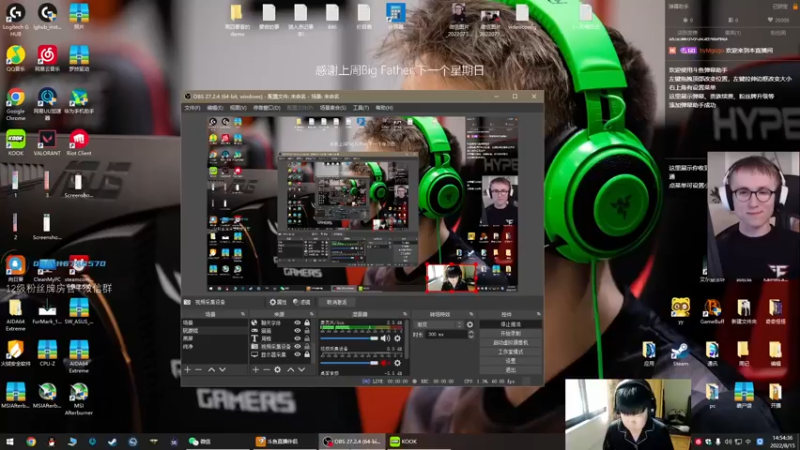Click 启动虚拟摄像机 button
The image size is (800, 450).
point(511,343)
